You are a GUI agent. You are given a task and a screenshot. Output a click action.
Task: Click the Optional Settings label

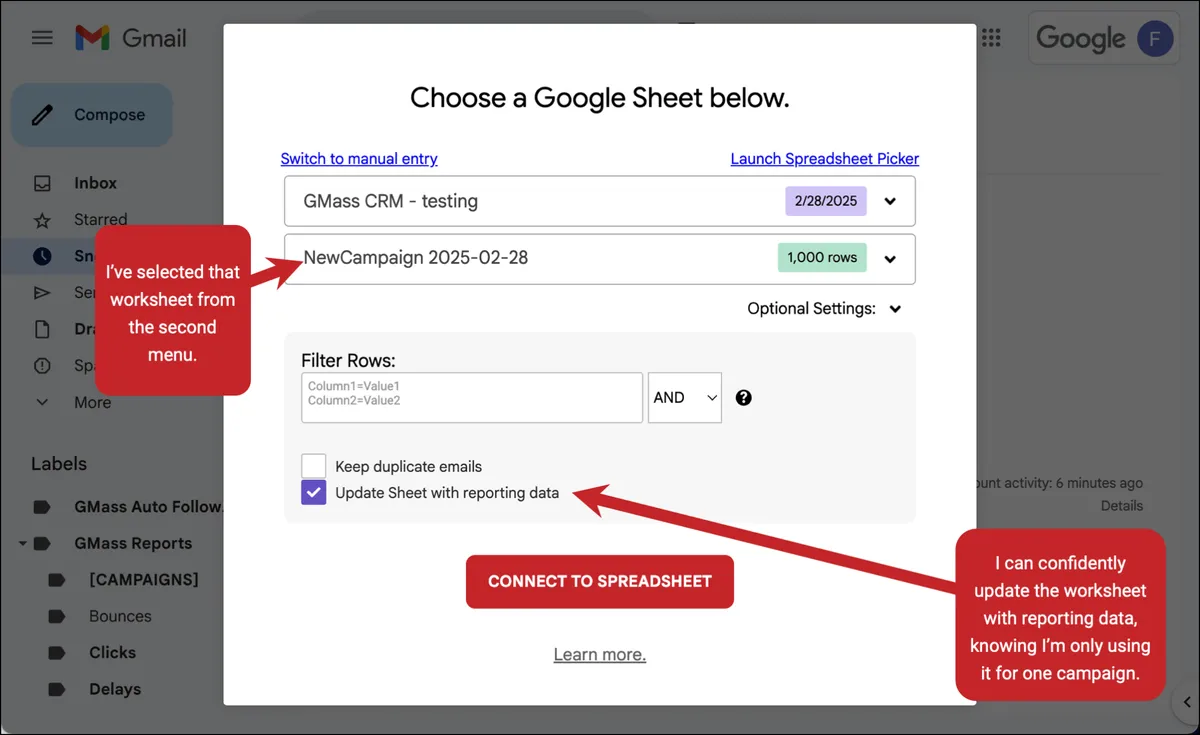[x=812, y=309]
